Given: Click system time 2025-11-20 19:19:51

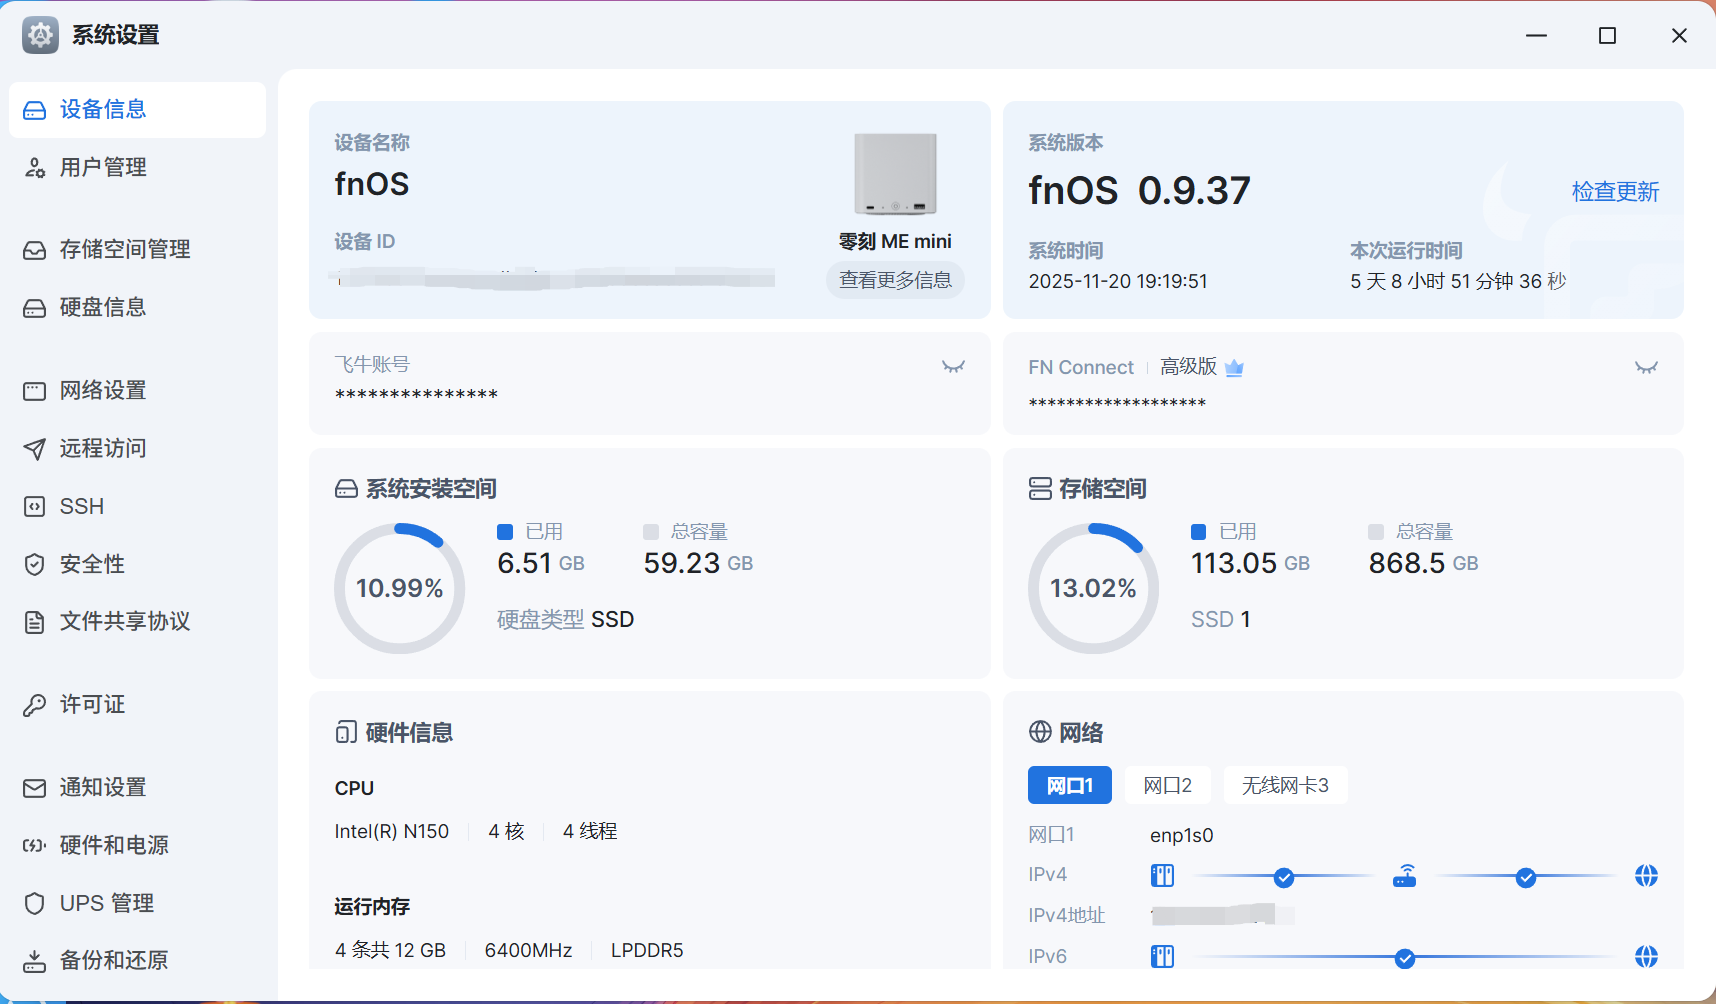Looking at the screenshot, I should click(x=1118, y=282).
